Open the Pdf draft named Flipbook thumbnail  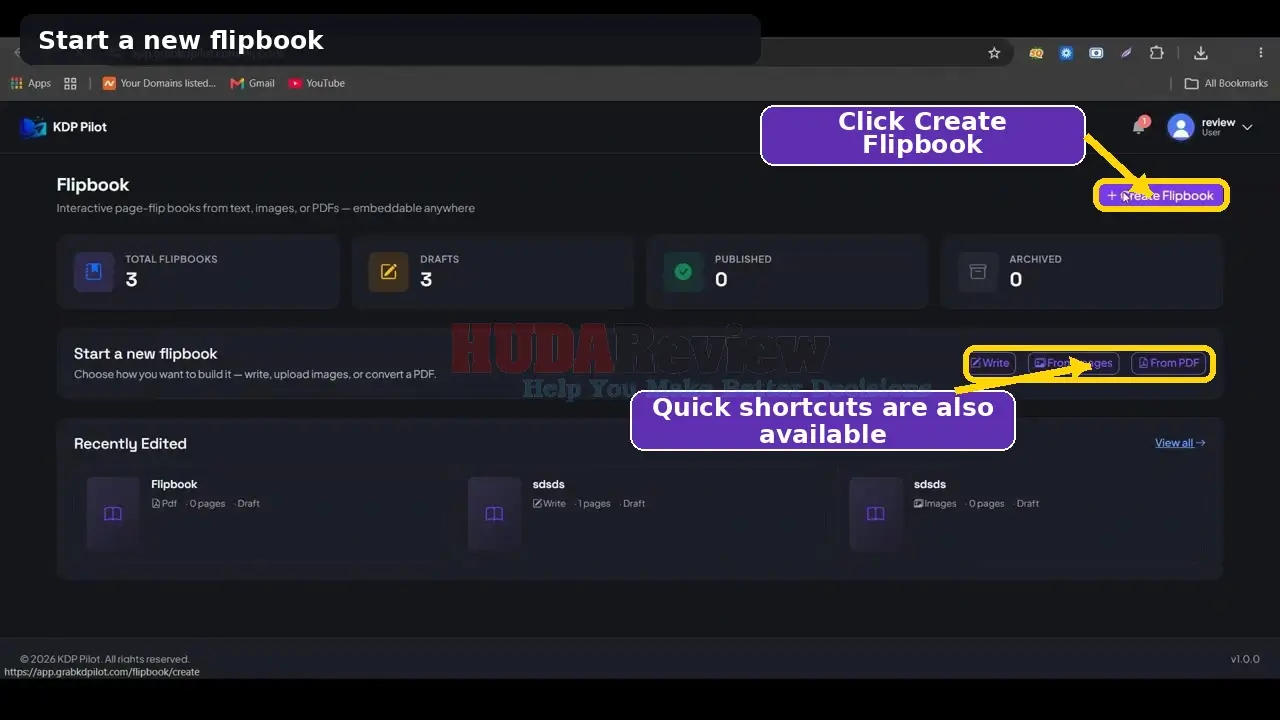click(113, 513)
